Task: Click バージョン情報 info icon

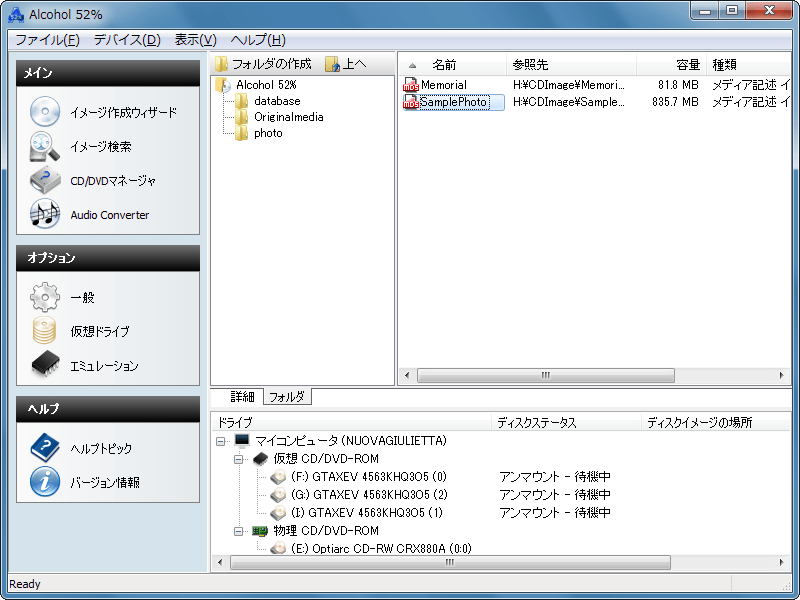Action: pyautogui.click(x=45, y=481)
